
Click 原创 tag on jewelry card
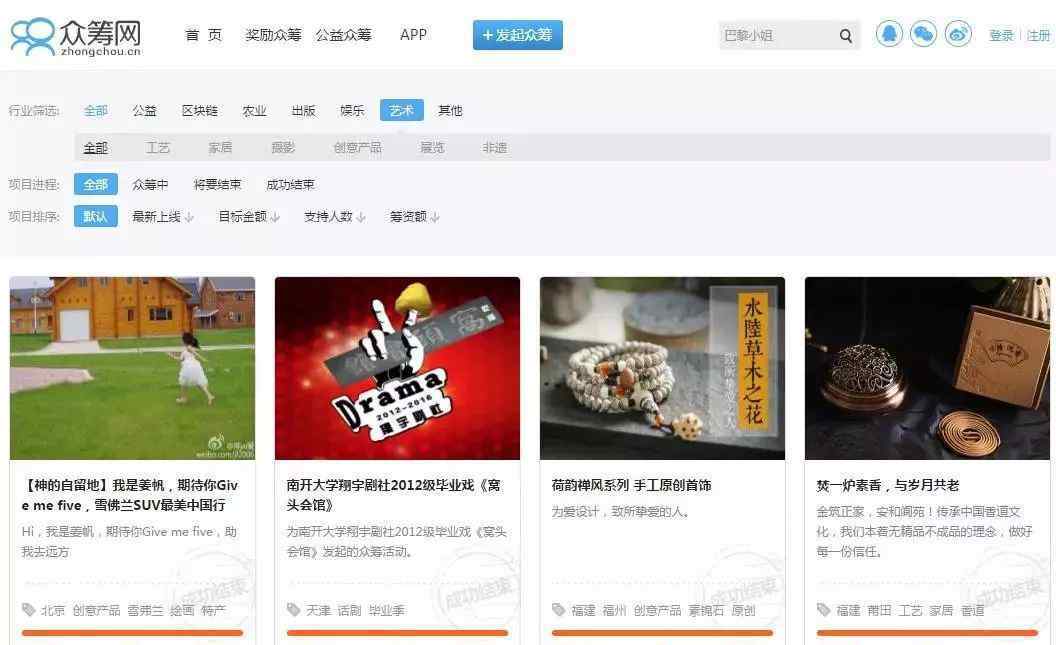click(743, 611)
